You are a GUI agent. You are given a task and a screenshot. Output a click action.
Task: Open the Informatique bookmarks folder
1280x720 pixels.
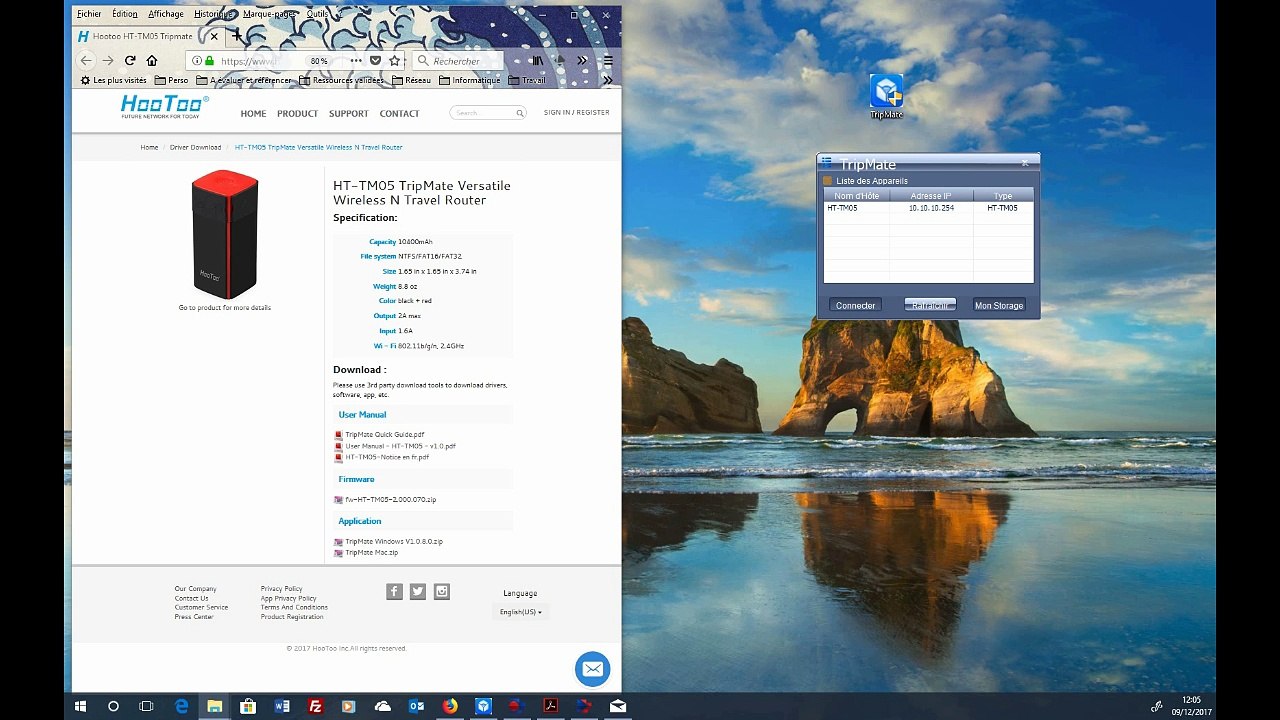(x=470, y=80)
